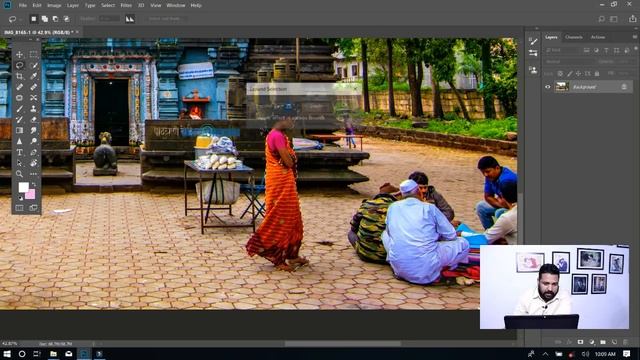This screenshot has width=640, height=360.
Task: Toggle lock image pixels brush icon
Action: point(569,73)
